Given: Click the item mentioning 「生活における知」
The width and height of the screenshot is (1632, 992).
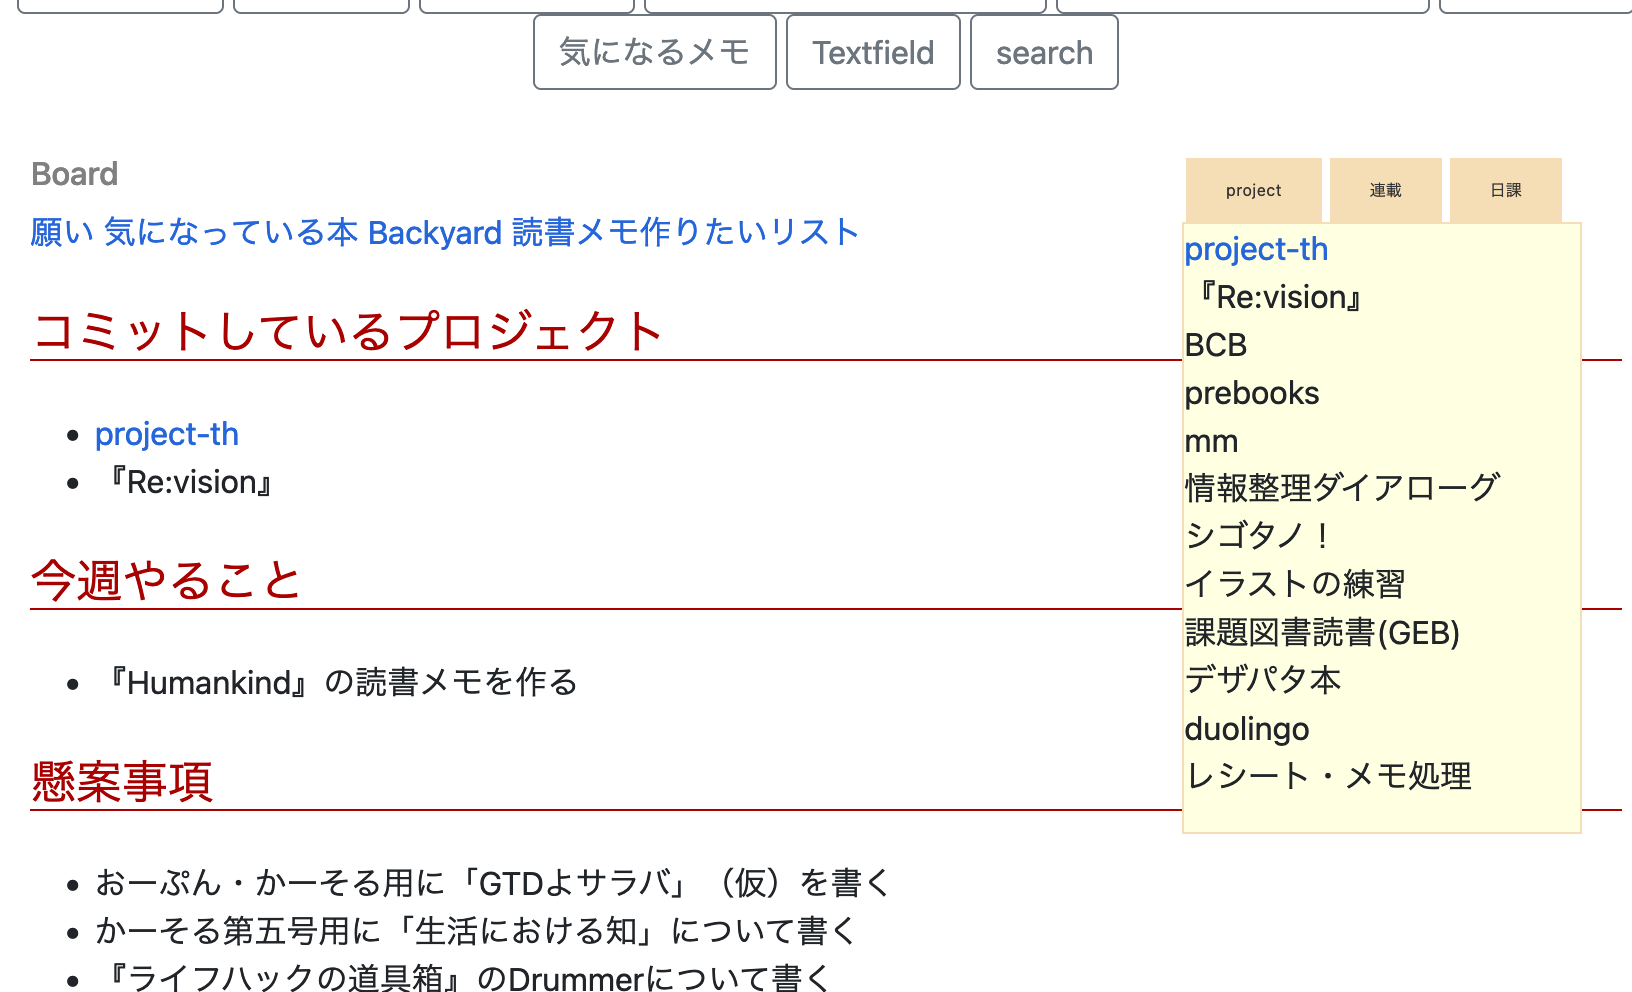Looking at the screenshot, I should pyautogui.click(x=477, y=931).
